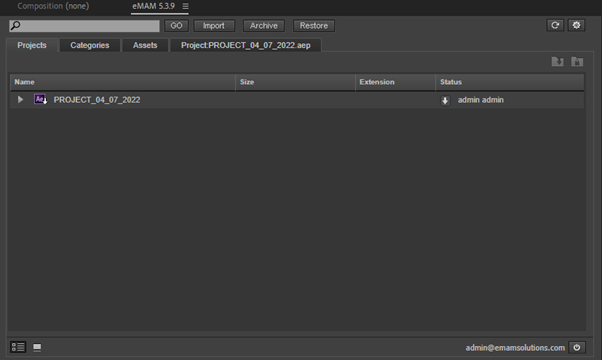Sort by the Size column header
This screenshot has height=360, width=602.
[295, 82]
